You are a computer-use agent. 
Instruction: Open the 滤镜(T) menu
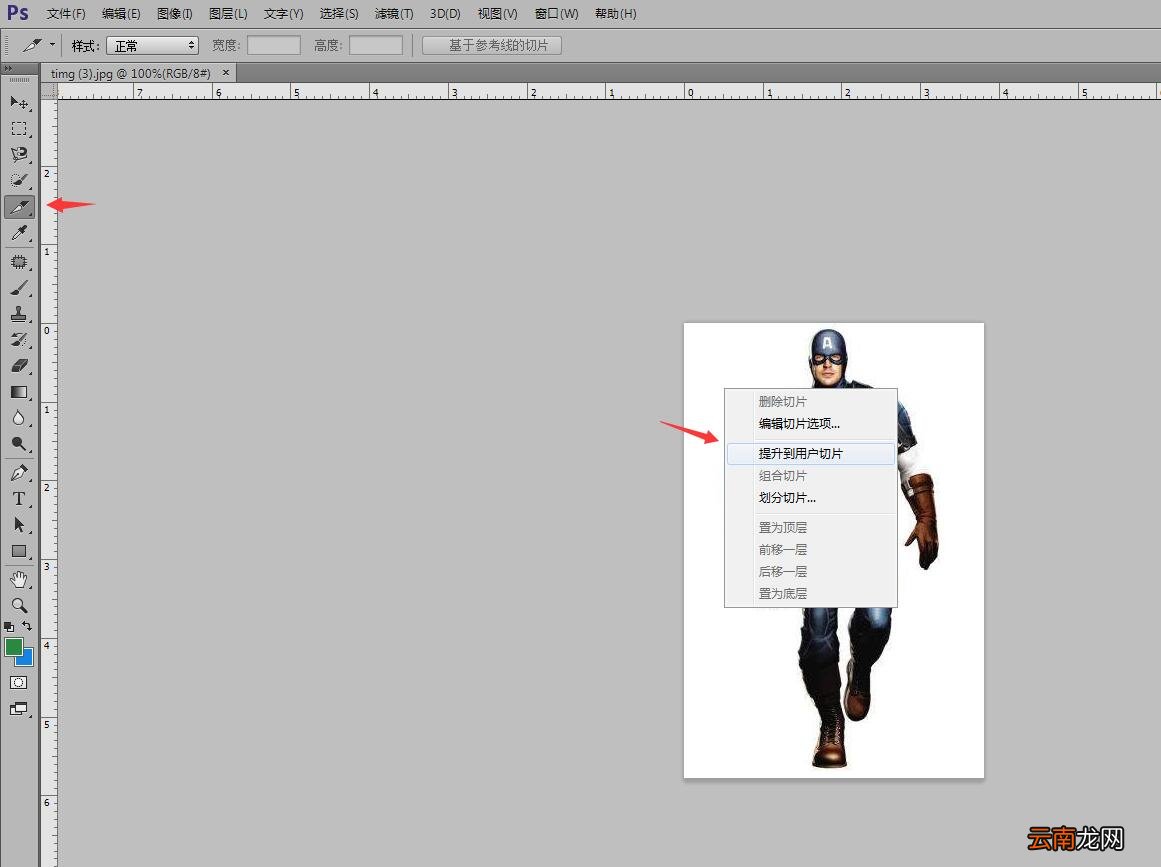click(394, 14)
